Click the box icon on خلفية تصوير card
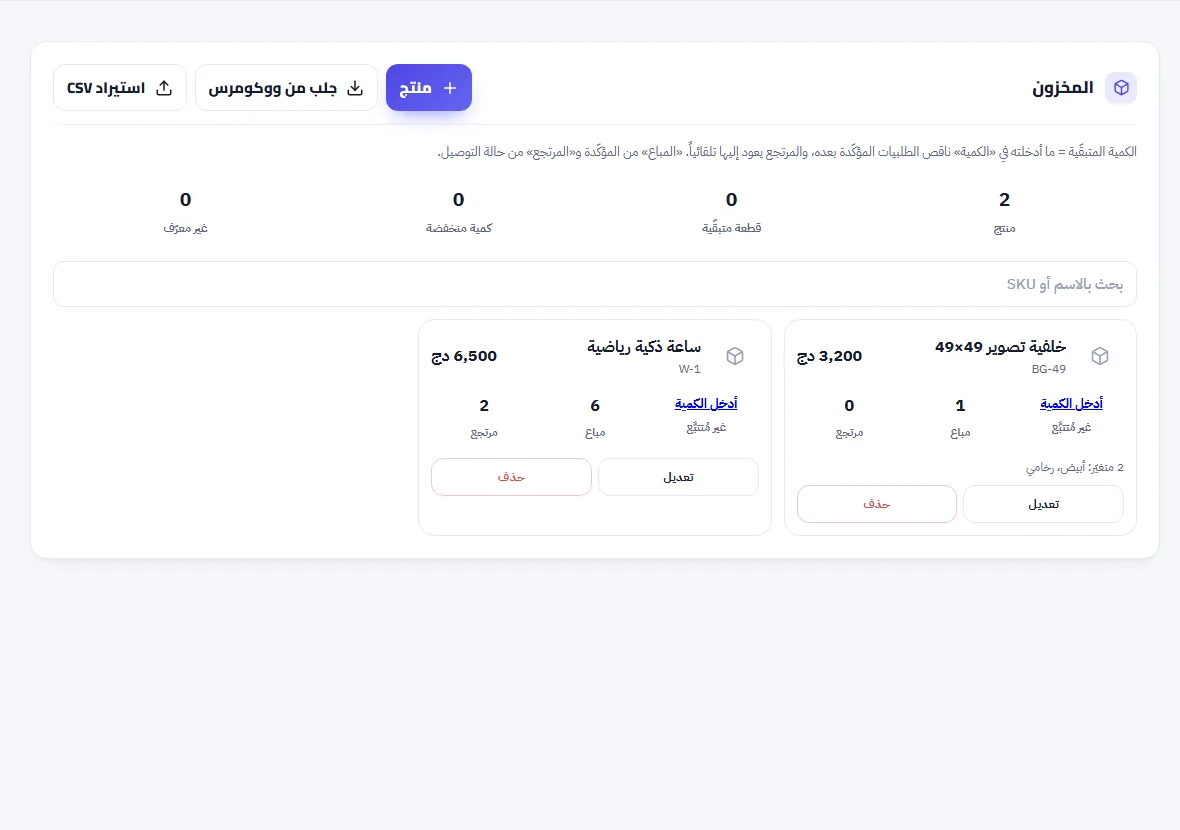The width and height of the screenshot is (1180, 830). pos(1099,356)
